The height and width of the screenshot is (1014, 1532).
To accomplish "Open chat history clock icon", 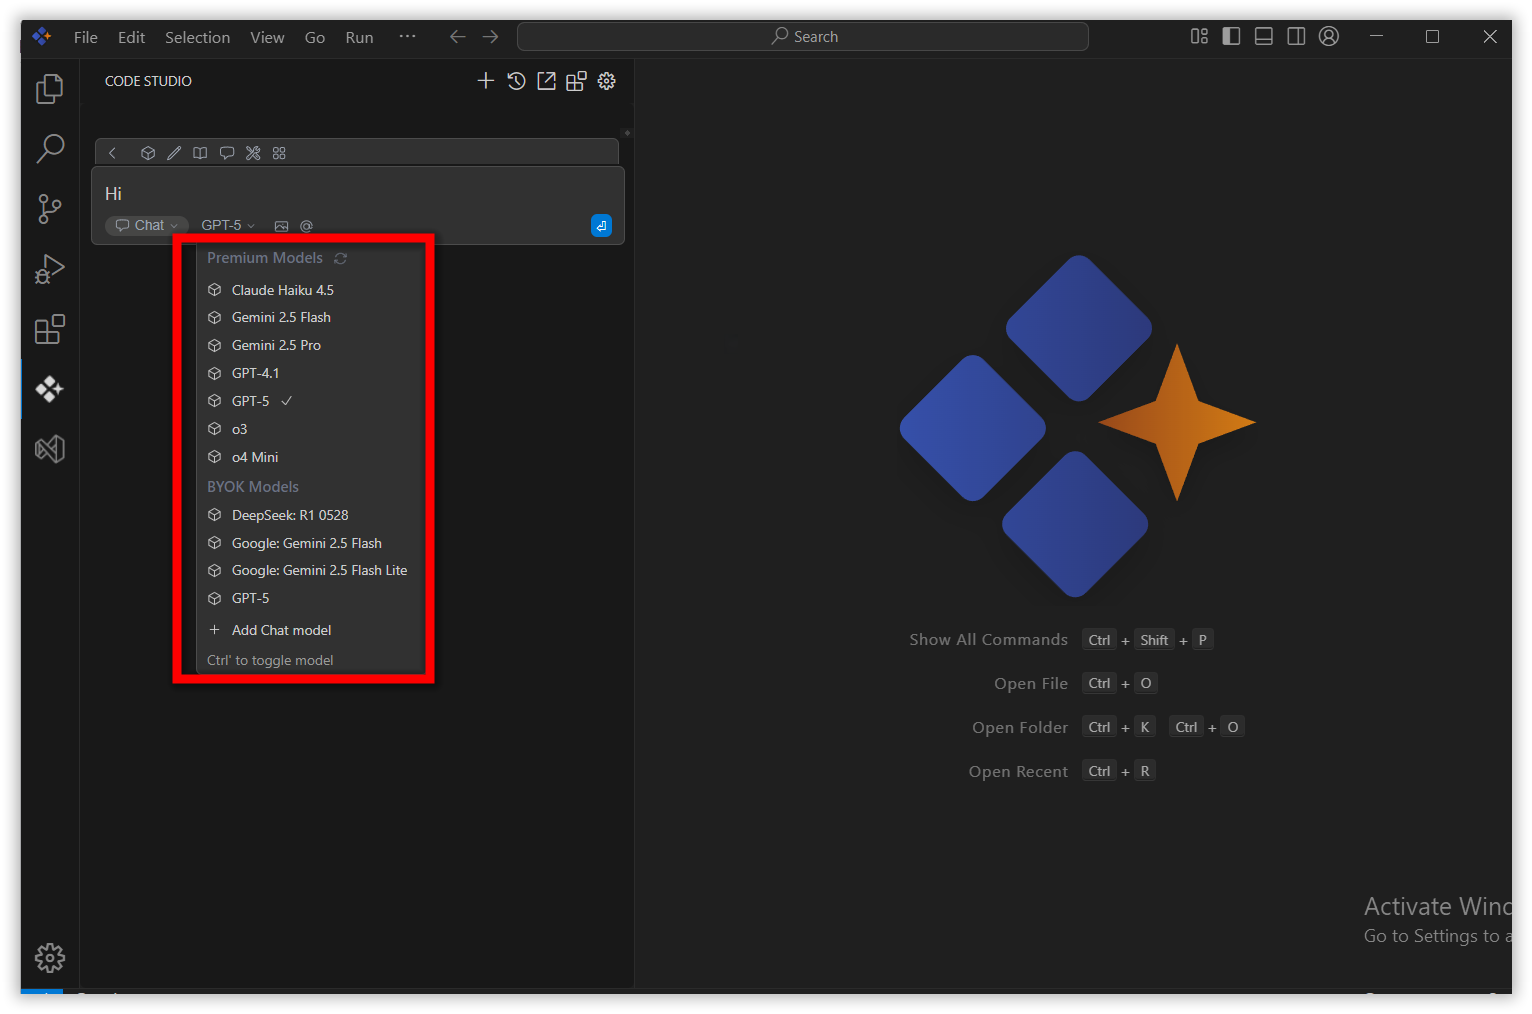I will tap(516, 81).
